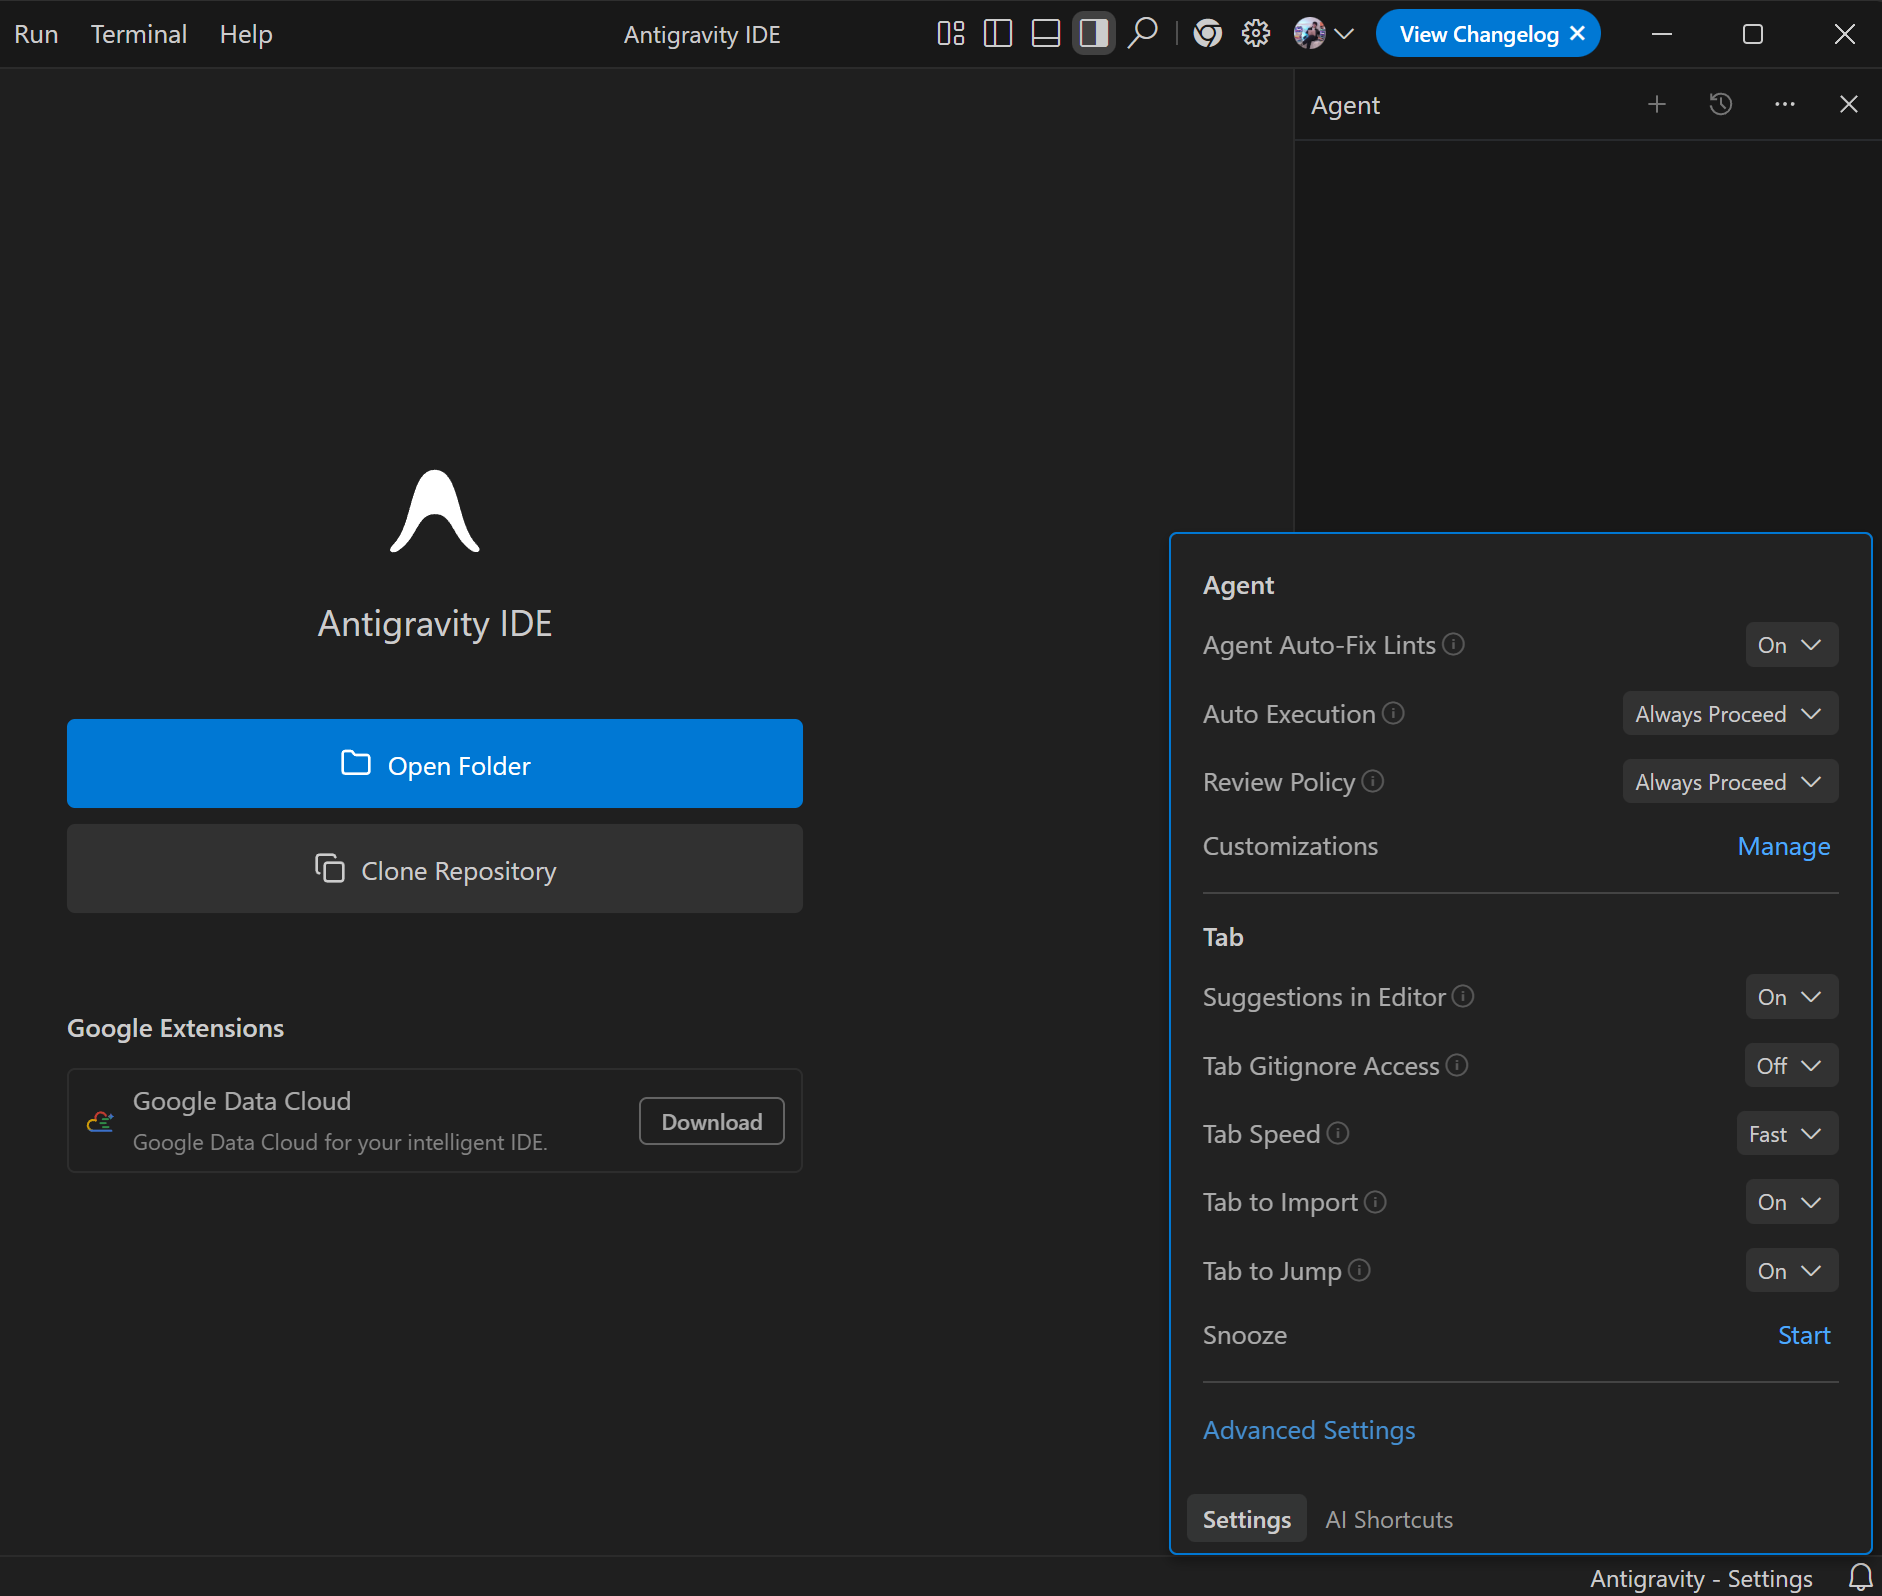The image size is (1882, 1596).
Task: Toggle the bottom panel layout icon
Action: pyautogui.click(x=1046, y=34)
